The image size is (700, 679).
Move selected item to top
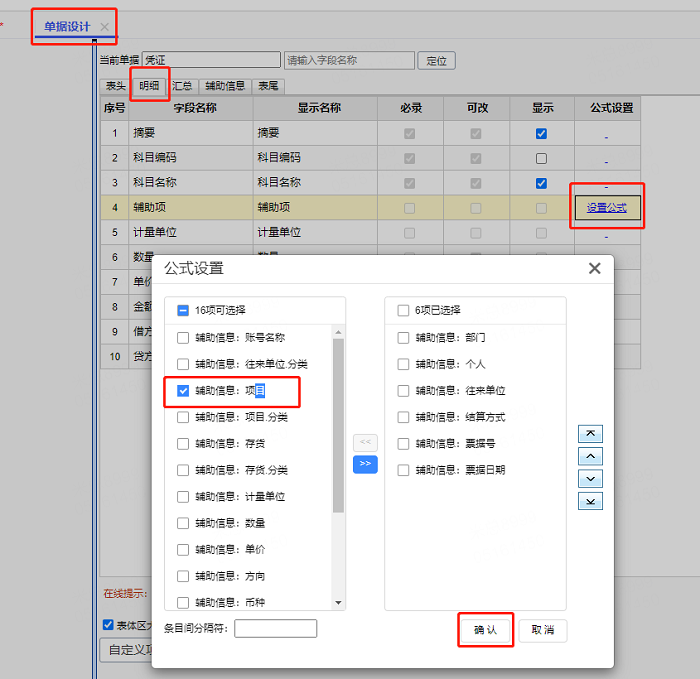(590, 433)
